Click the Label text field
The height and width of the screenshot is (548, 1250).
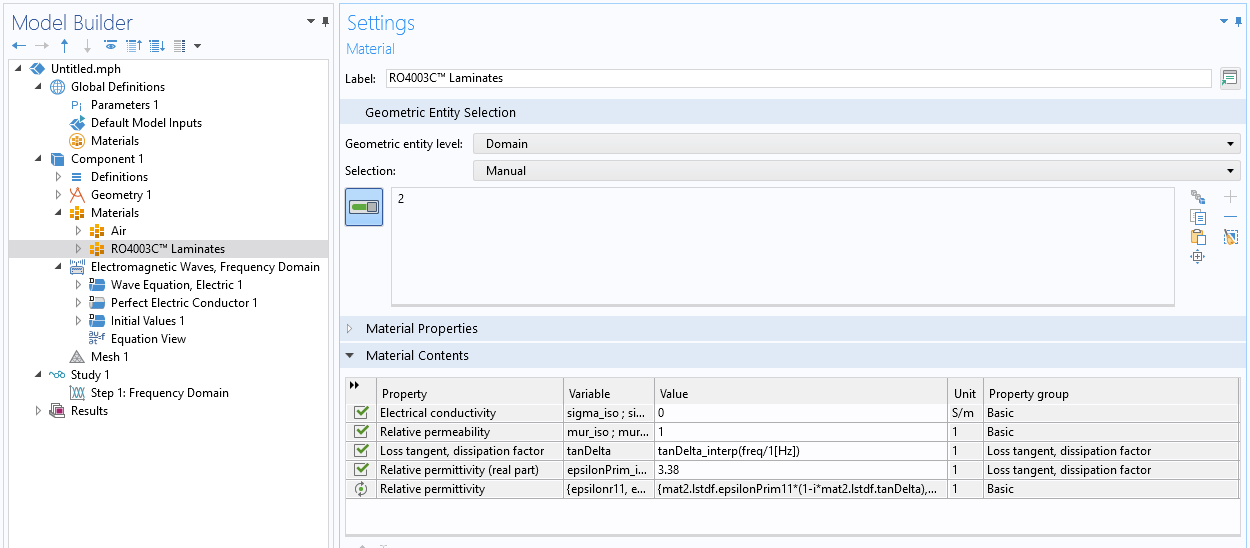pyautogui.click(x=797, y=78)
